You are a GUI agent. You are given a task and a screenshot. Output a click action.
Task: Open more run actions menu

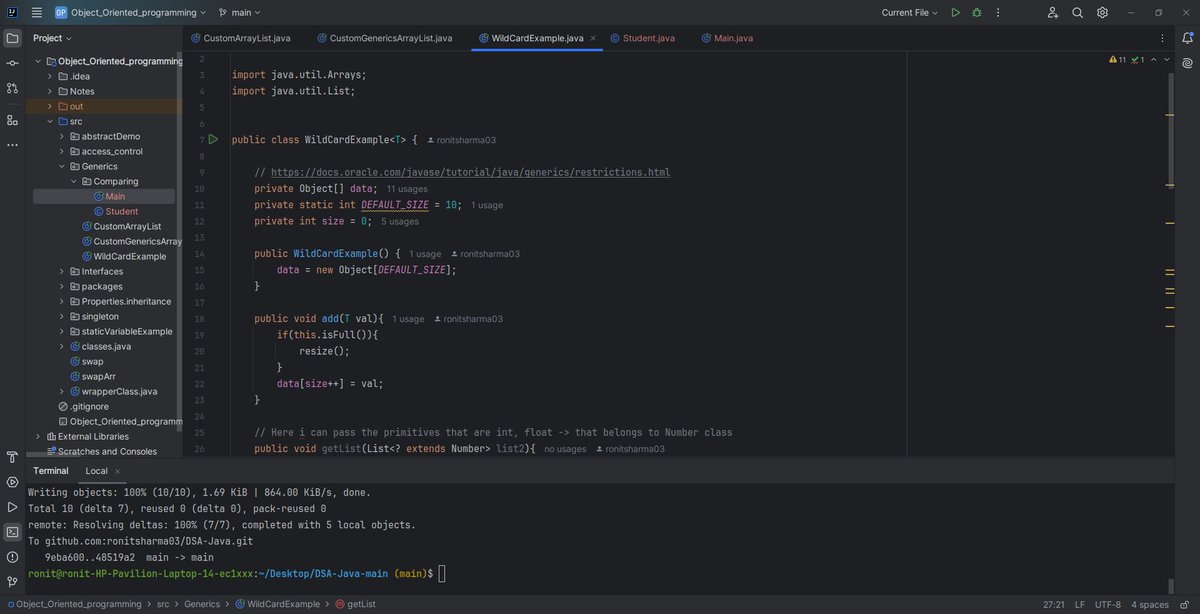click(x=997, y=13)
